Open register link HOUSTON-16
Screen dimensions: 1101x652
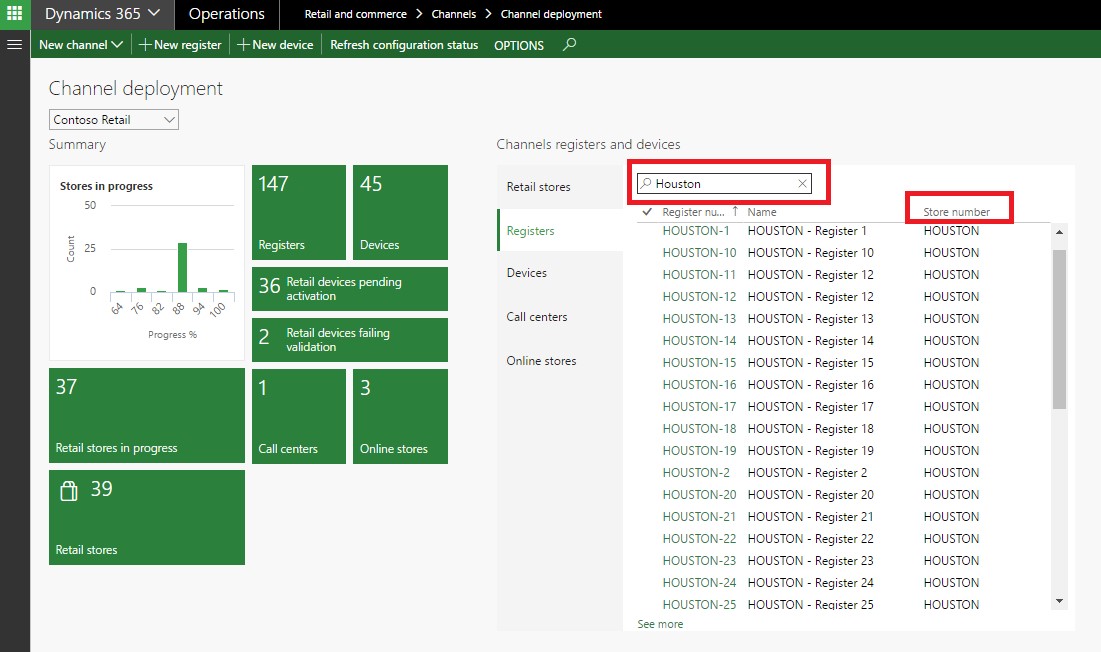point(699,385)
